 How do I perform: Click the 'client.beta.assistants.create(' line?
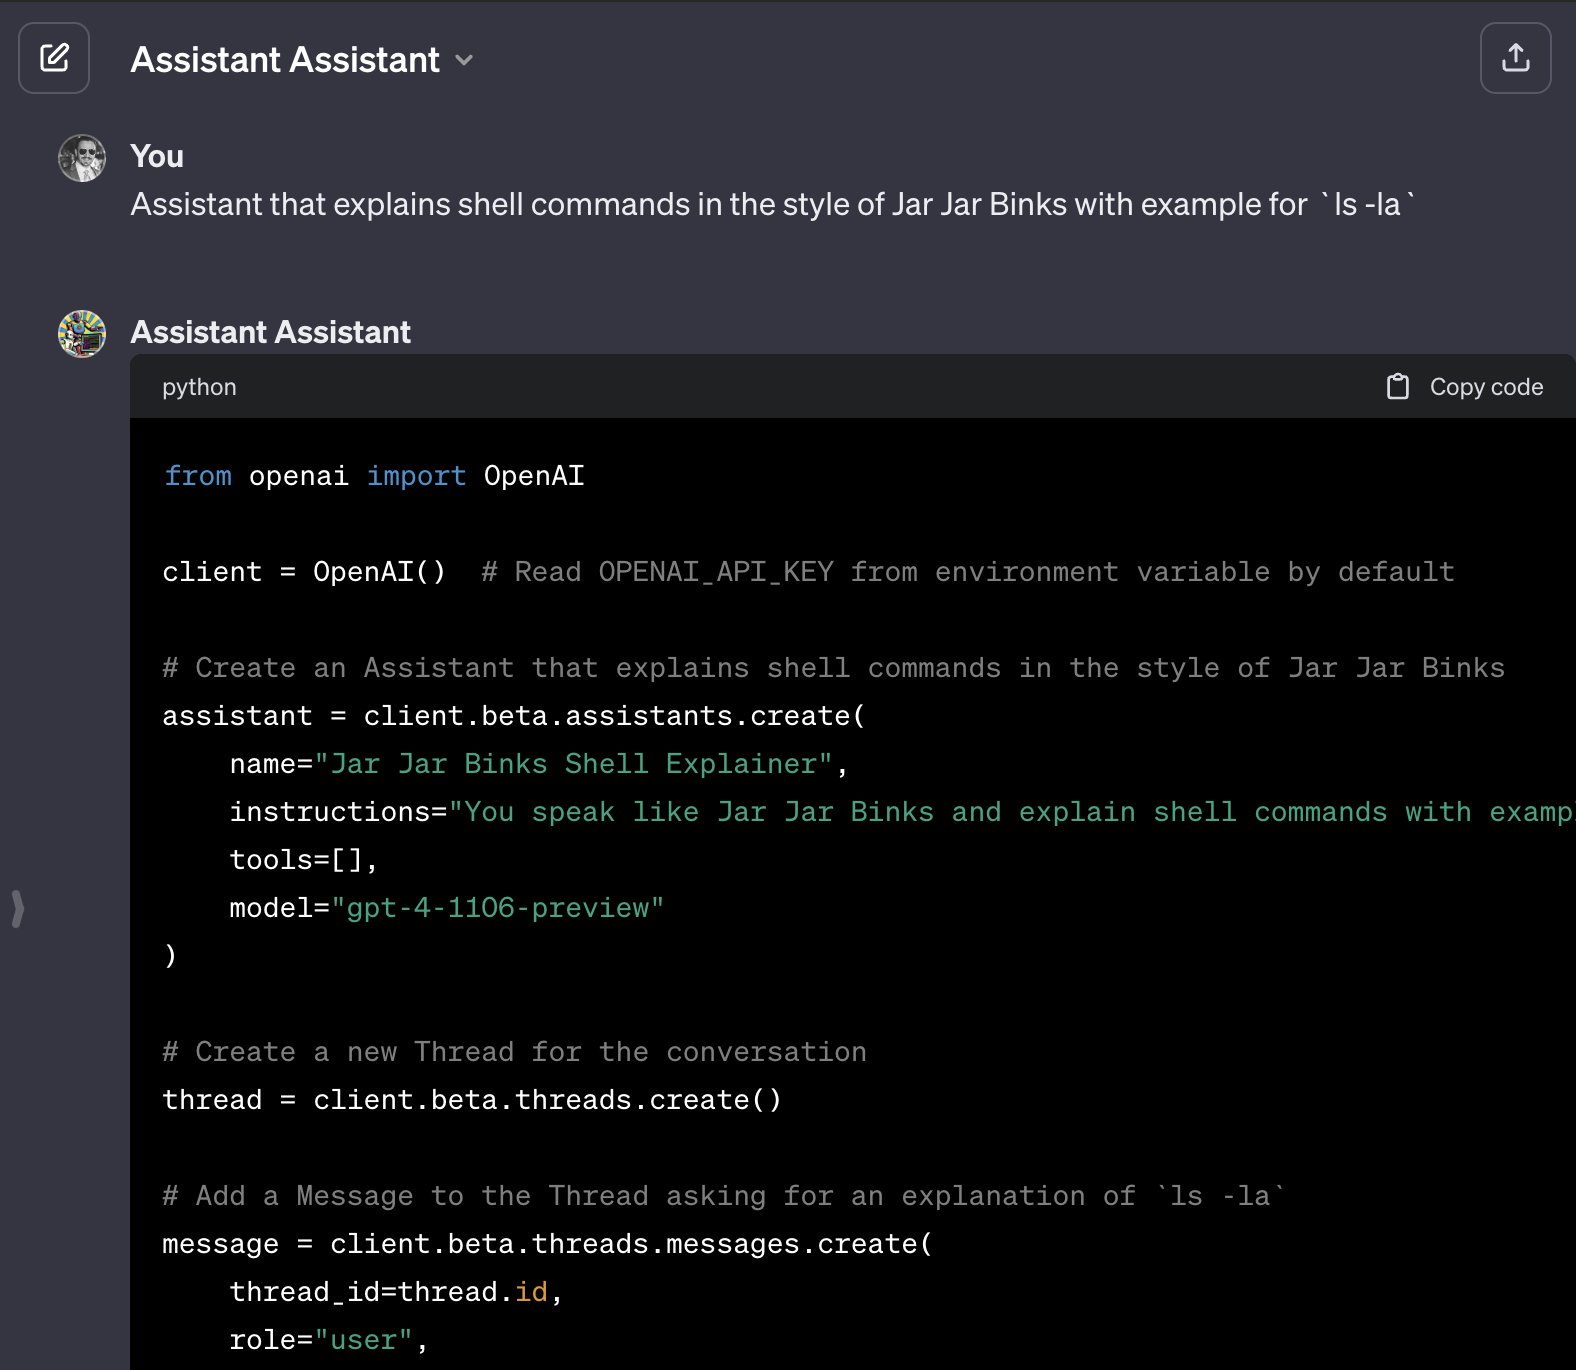(514, 716)
